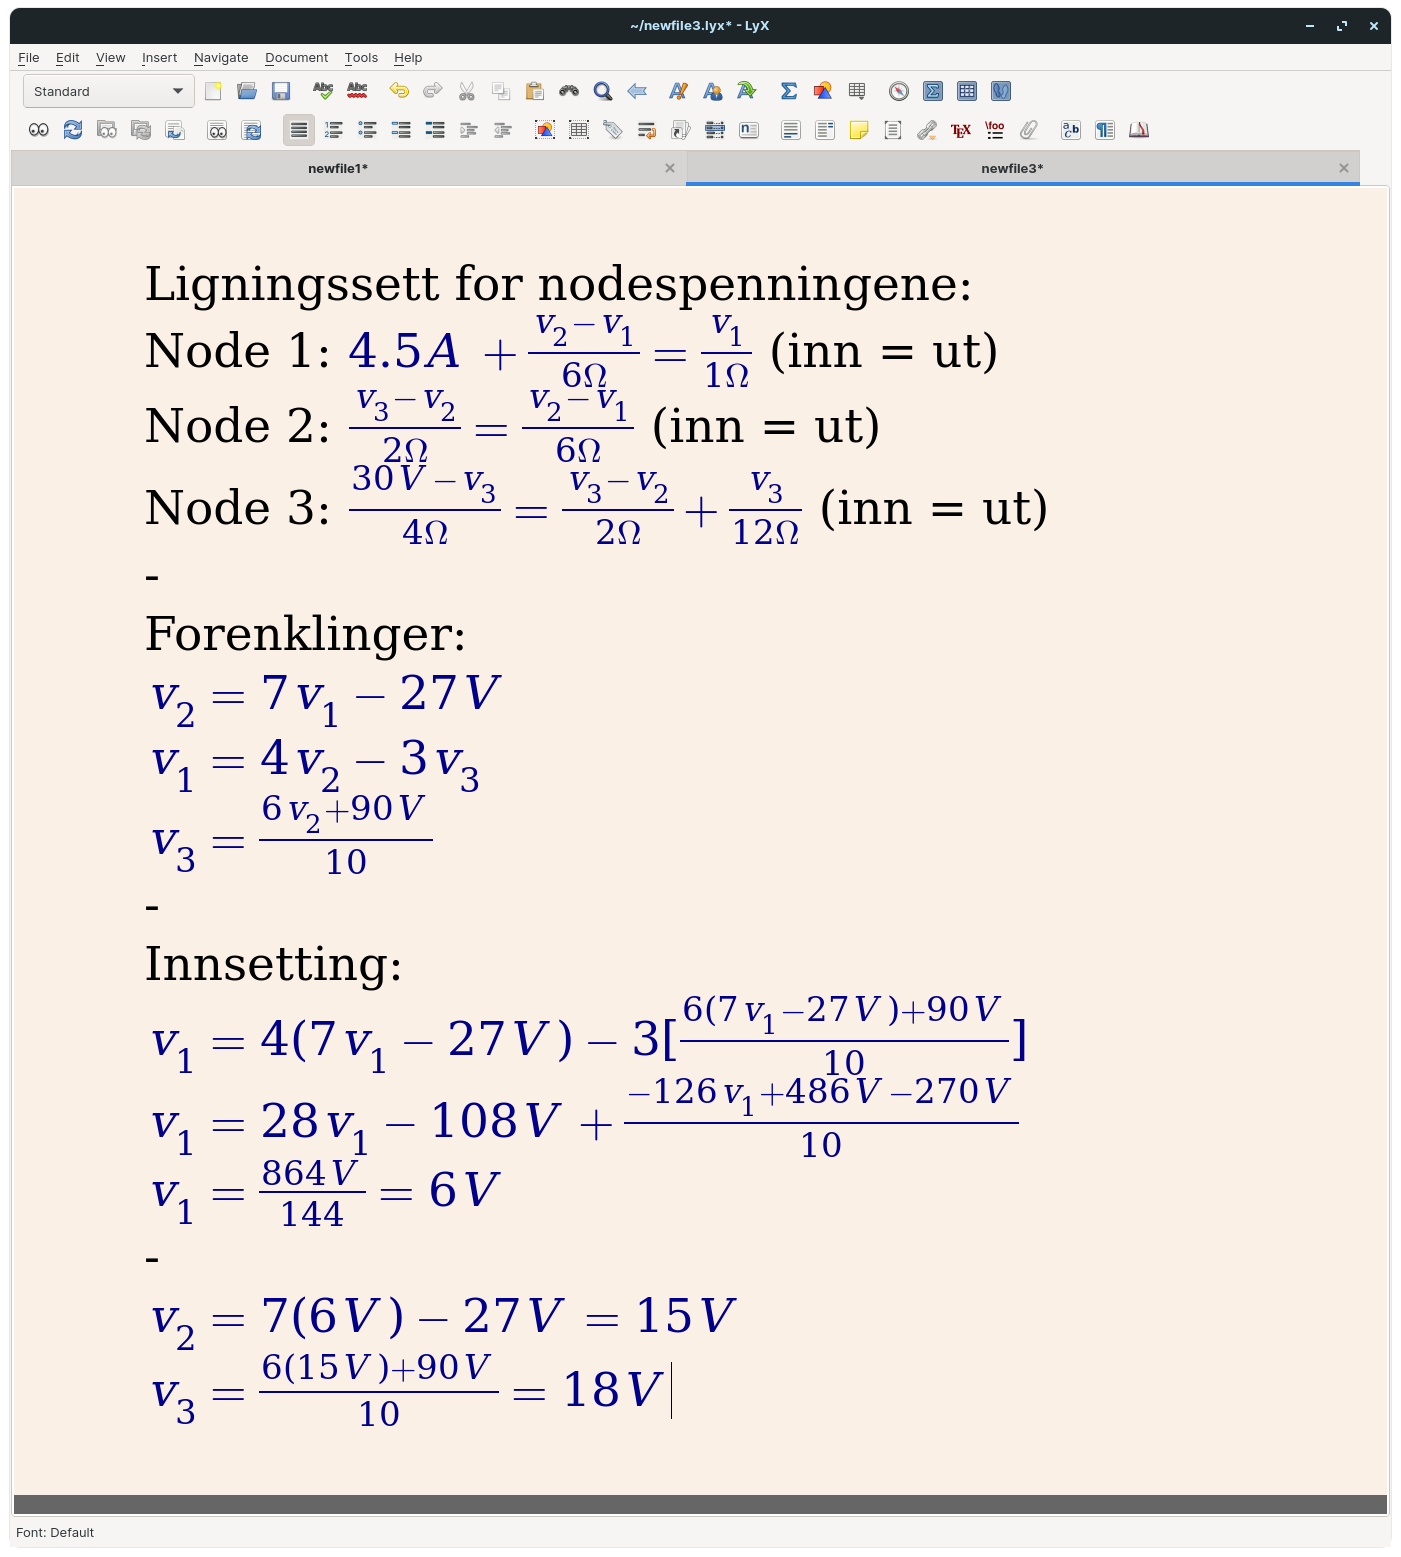Insert citation icon
Image resolution: width=1401 pixels, height=1557 pixels.
[x=681, y=130]
